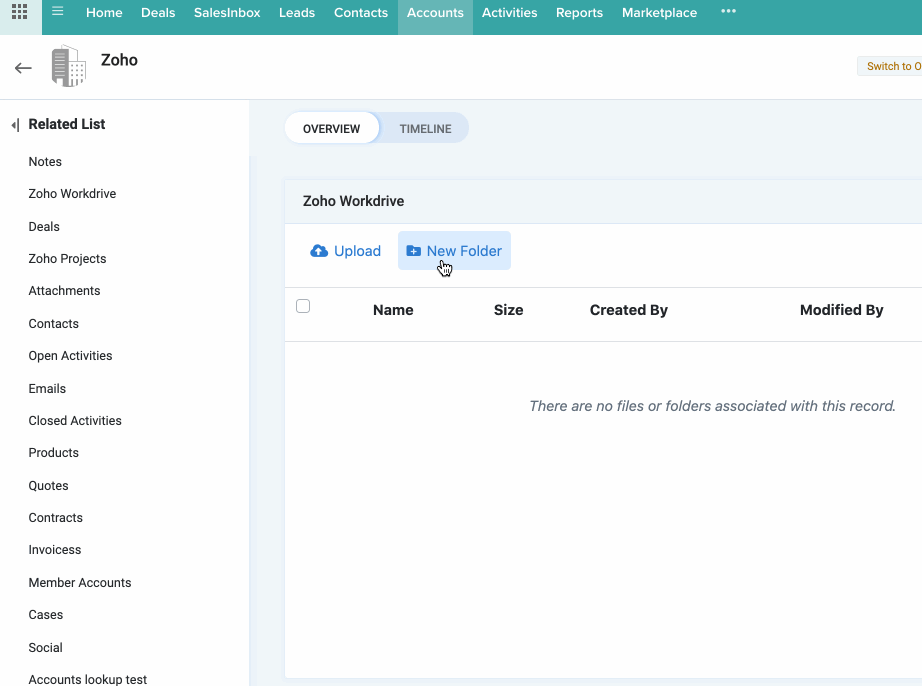Jump to Notes in Related List
Image resolution: width=922 pixels, height=686 pixels.
[x=45, y=162]
